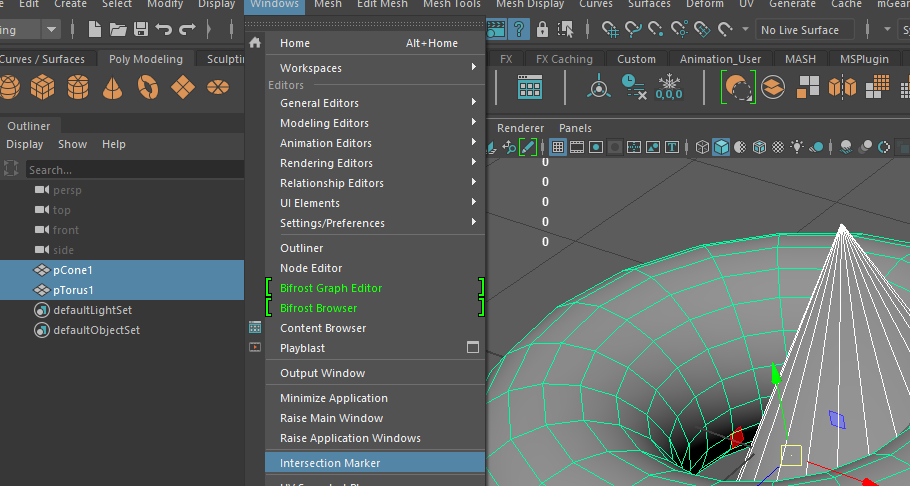Switch to the Poly Modeling shelf tab
This screenshot has height=486, width=910.
click(146, 59)
